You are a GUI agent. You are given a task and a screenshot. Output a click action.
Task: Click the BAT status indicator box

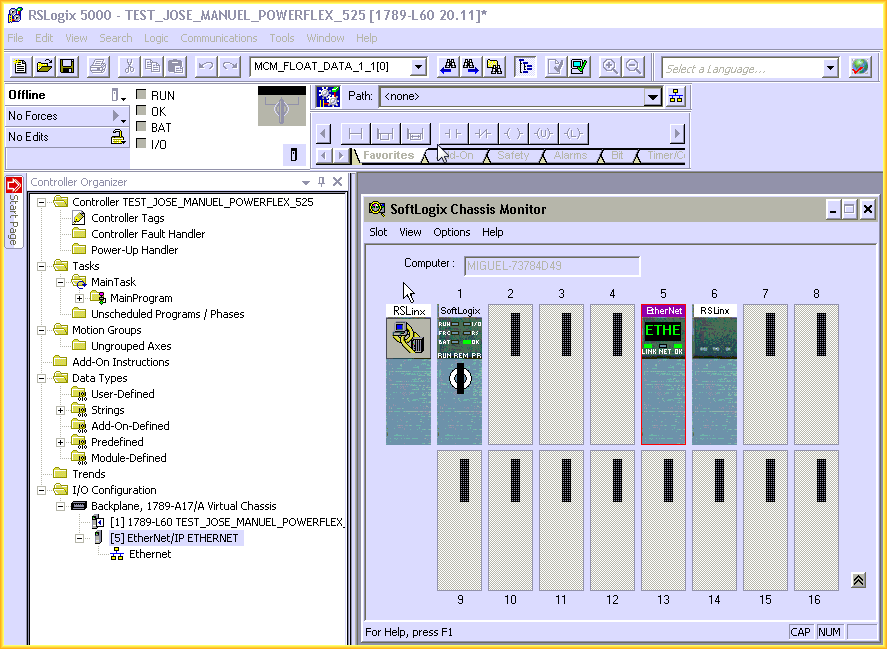[x=141, y=128]
